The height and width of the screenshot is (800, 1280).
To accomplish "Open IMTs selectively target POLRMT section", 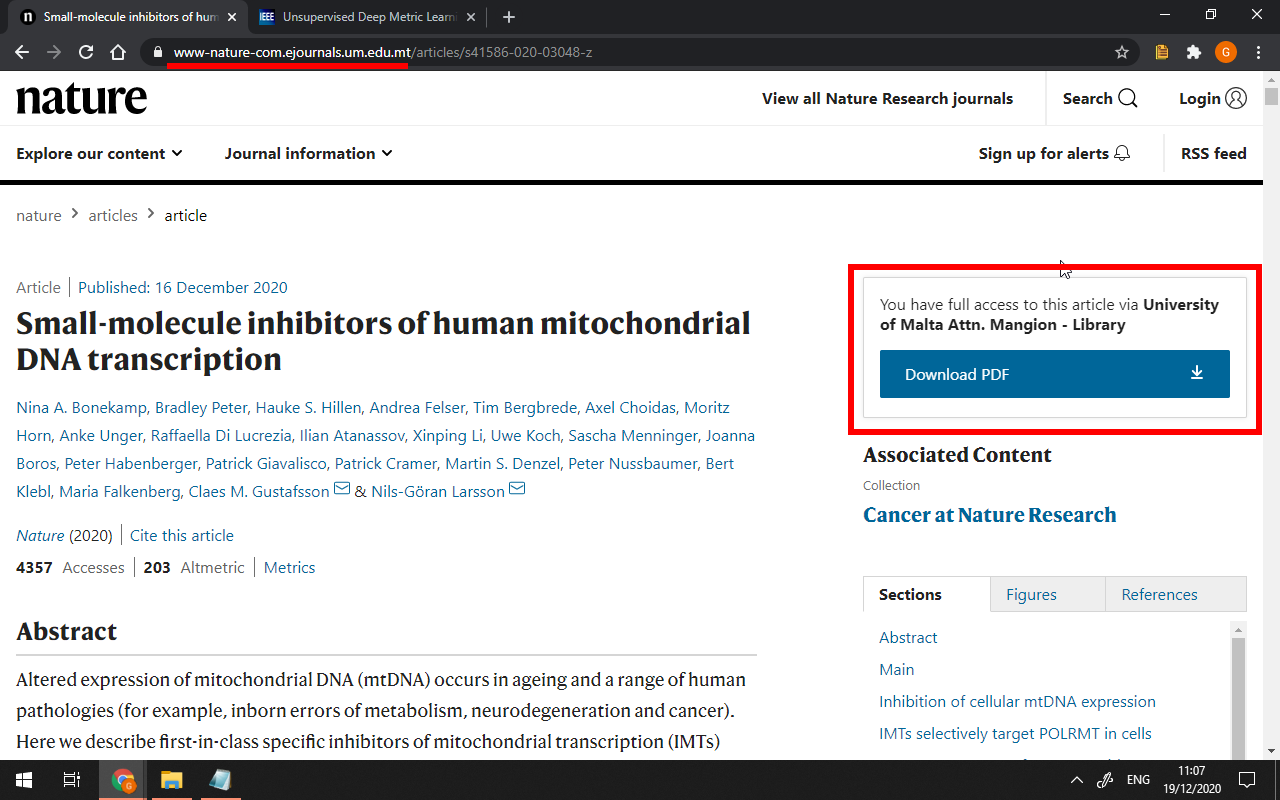I will tap(1015, 733).
